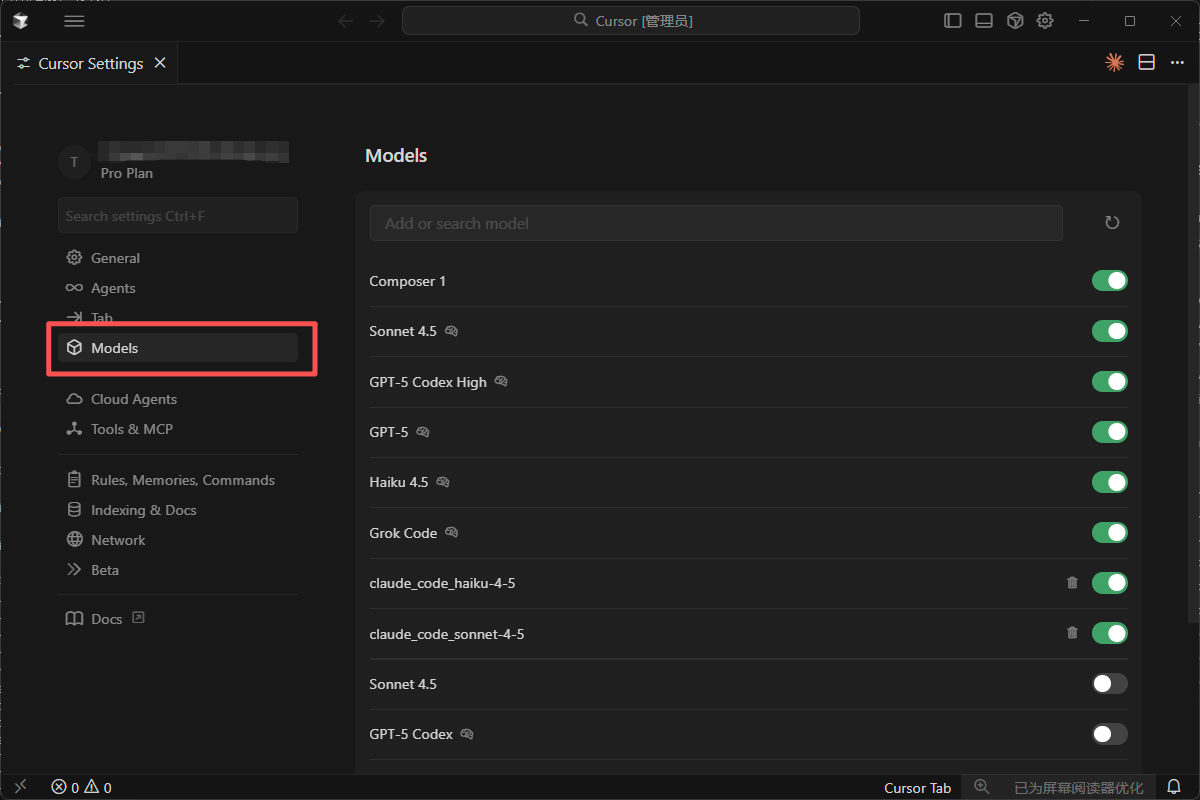1200x800 pixels.
Task: Click Cursor Tab in status bar
Action: click(x=917, y=787)
